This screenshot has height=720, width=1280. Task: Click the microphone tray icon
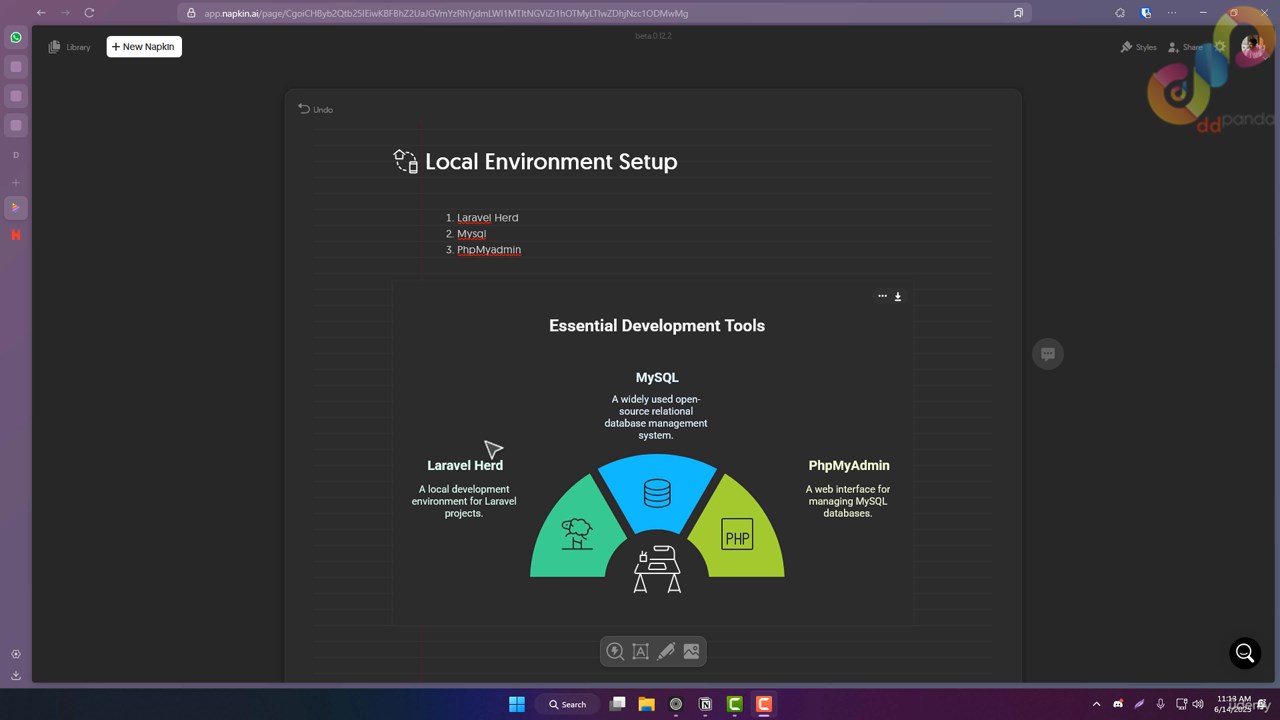pos(1160,704)
